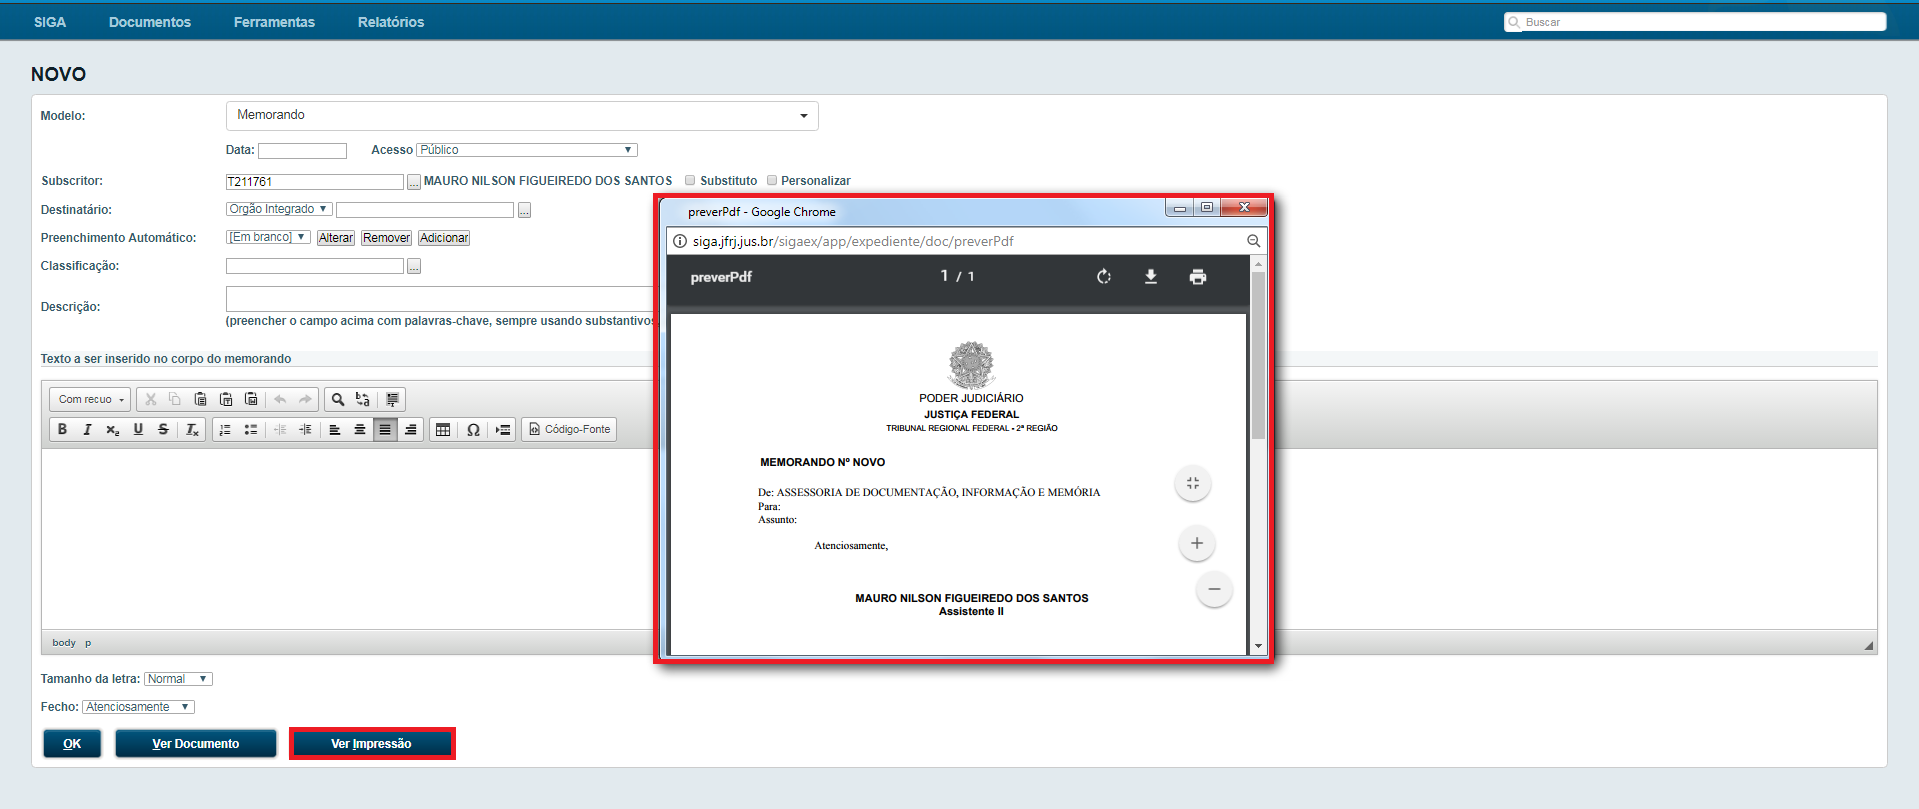The width and height of the screenshot is (1919, 809).
Task: Download the PDF preview
Action: 1150,277
